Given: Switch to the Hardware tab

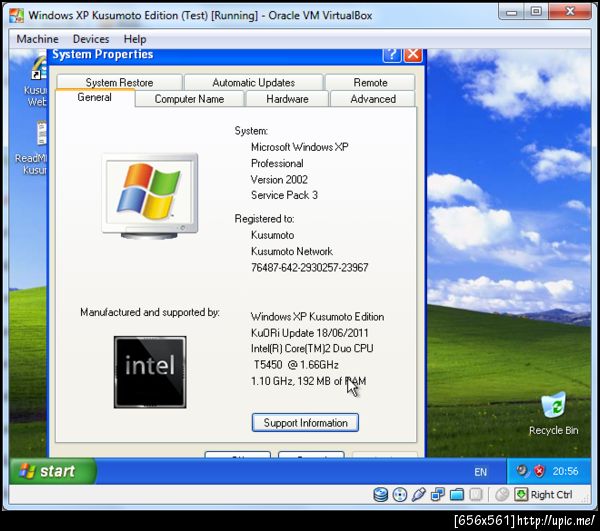Looking at the screenshot, I should click(x=287, y=99).
